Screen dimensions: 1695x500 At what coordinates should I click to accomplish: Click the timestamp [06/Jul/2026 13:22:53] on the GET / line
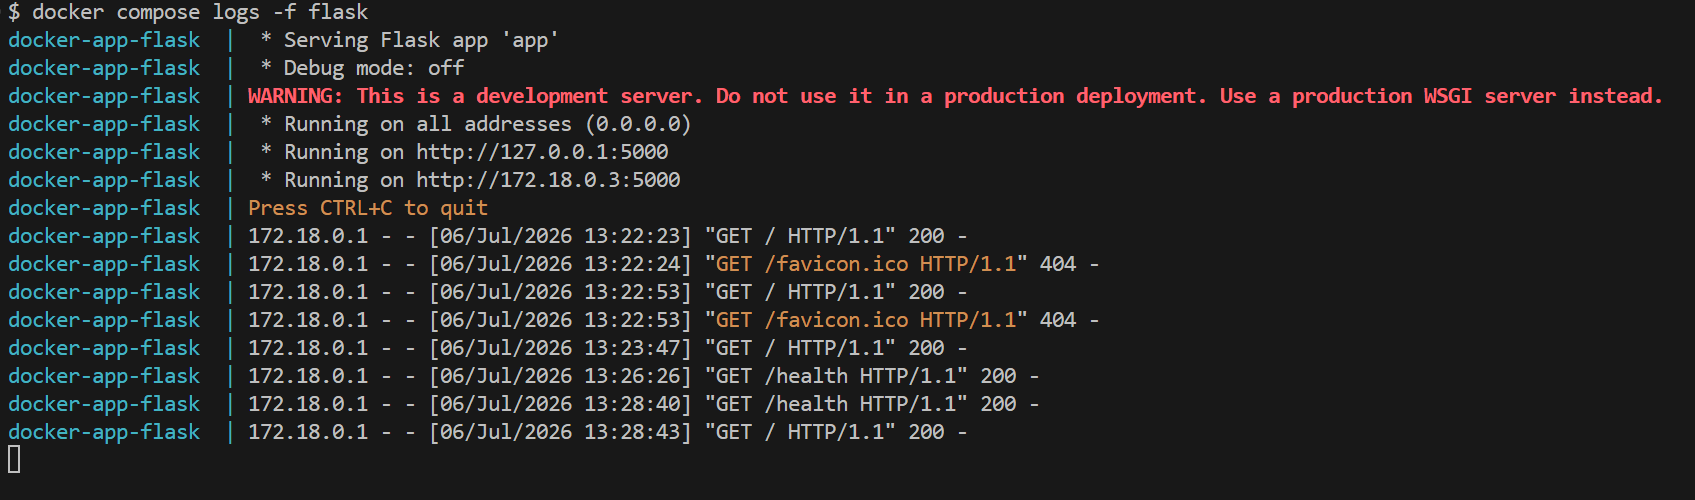click(560, 292)
